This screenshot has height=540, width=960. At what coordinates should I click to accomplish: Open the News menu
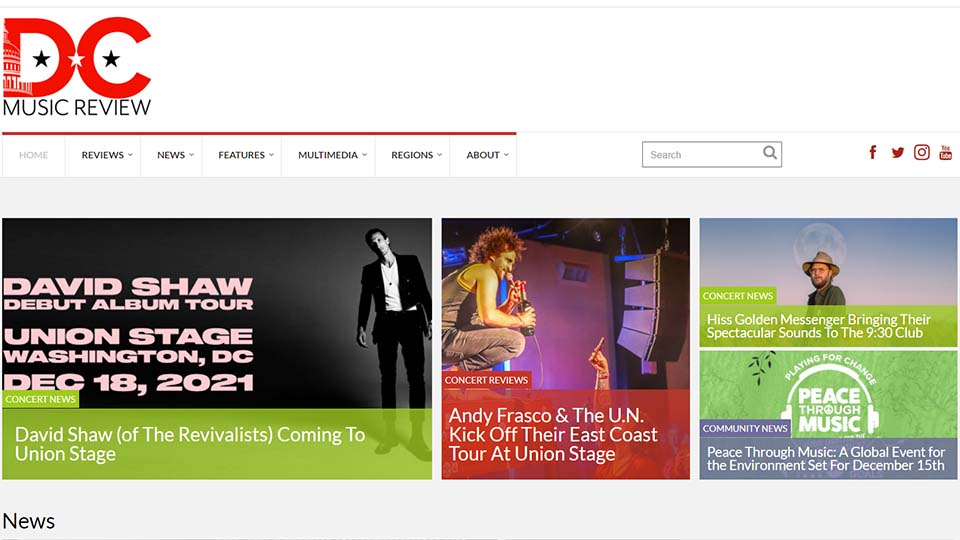click(x=171, y=156)
